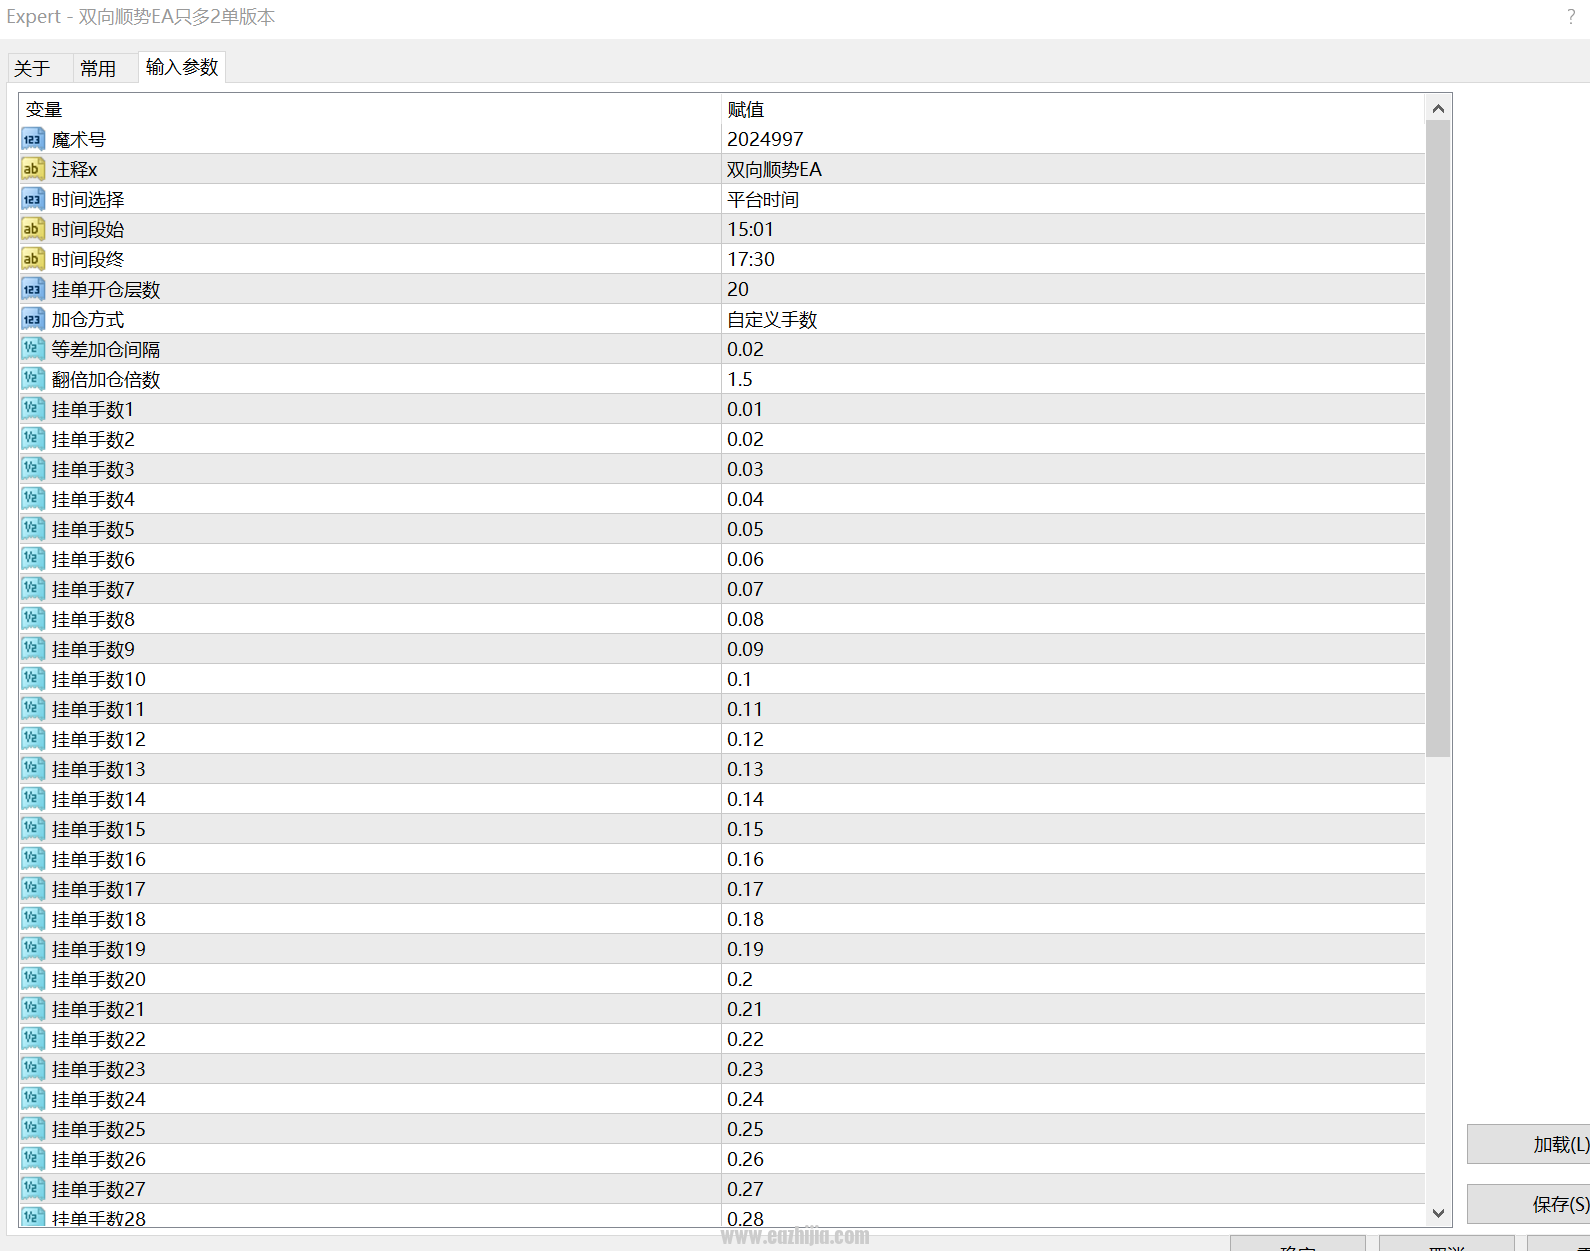Select the 挂单手数27 value 0.27

click(x=745, y=1189)
